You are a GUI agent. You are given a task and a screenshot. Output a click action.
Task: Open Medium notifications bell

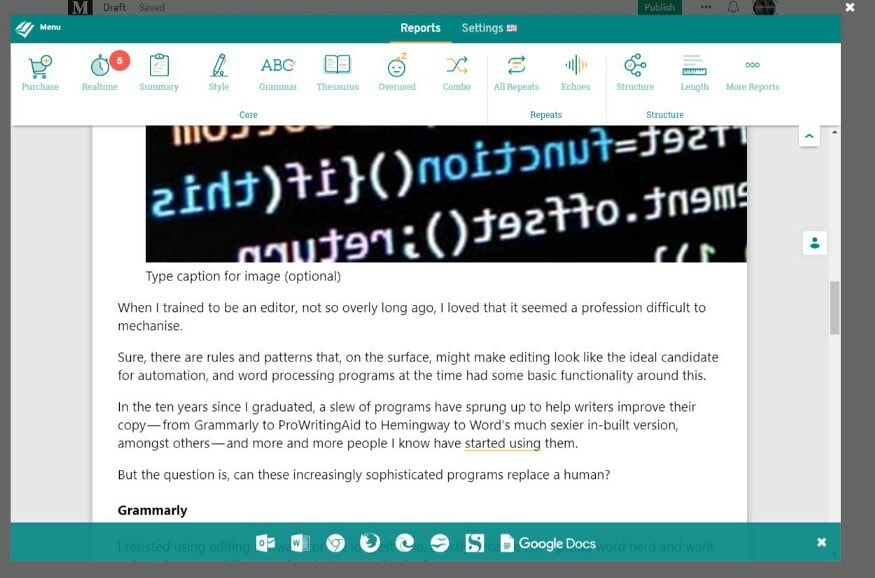[x=733, y=7]
